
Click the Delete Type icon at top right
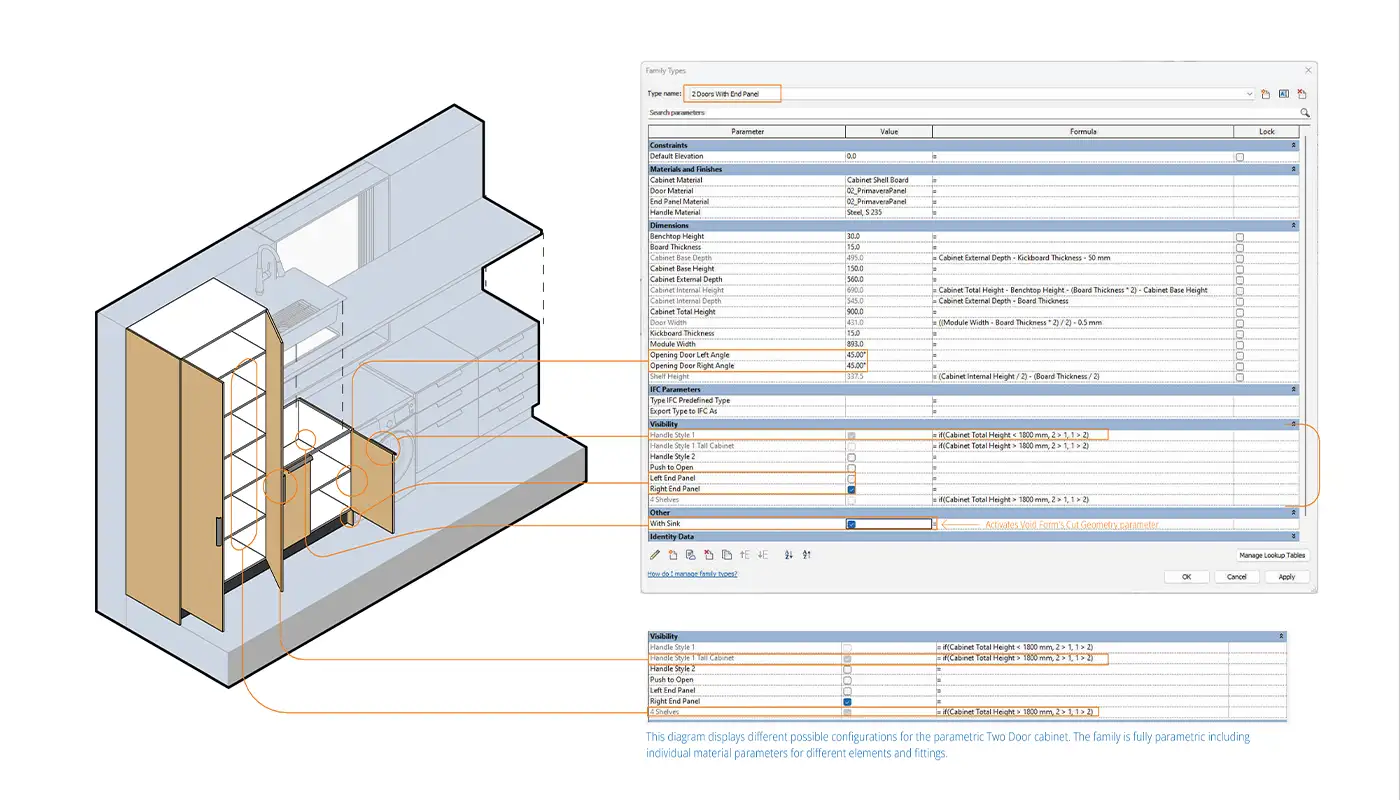point(1302,94)
